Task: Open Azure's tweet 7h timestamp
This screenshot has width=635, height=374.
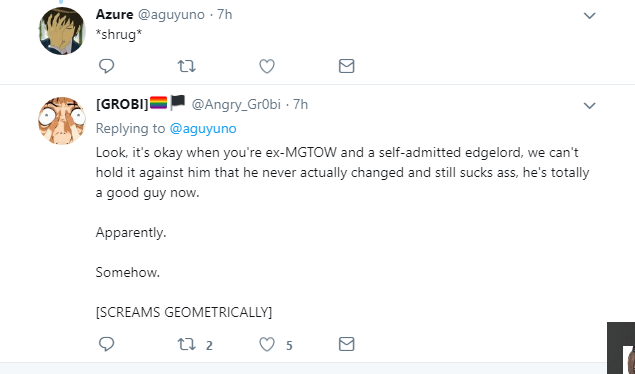Action: coord(225,15)
